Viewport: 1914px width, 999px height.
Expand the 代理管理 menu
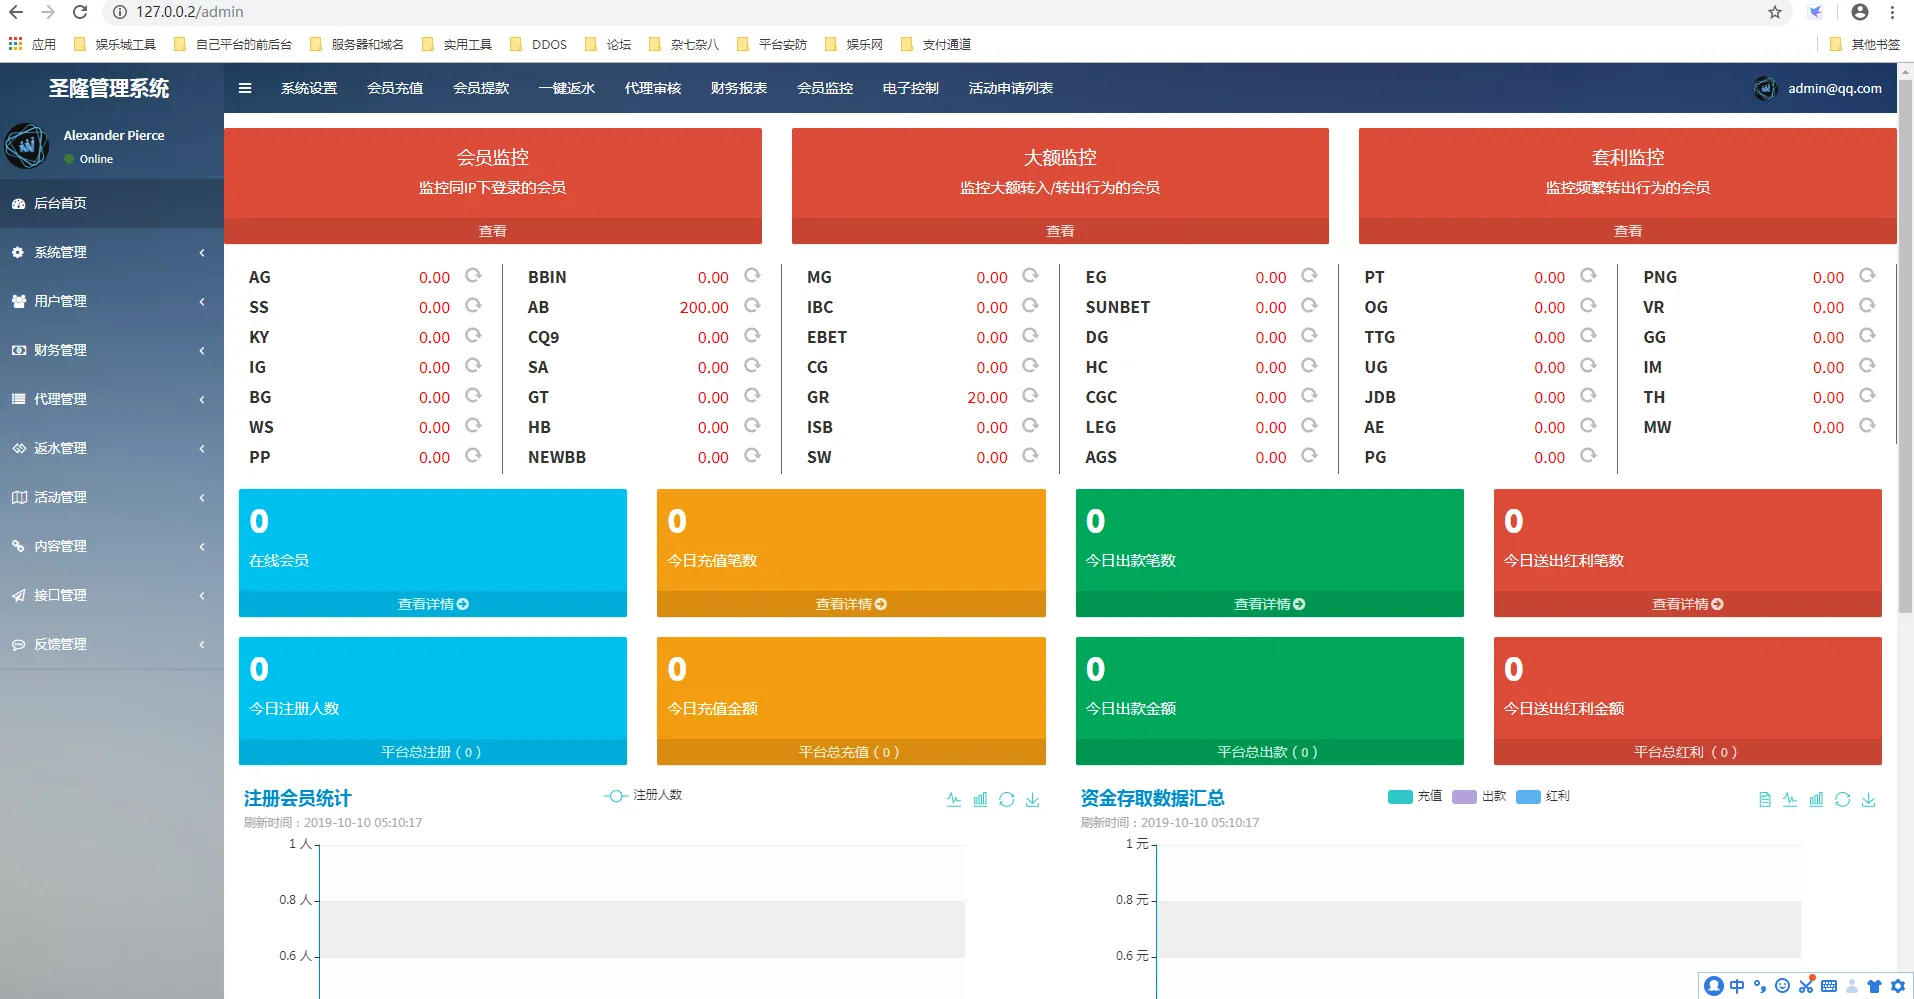pyautogui.click(x=110, y=398)
